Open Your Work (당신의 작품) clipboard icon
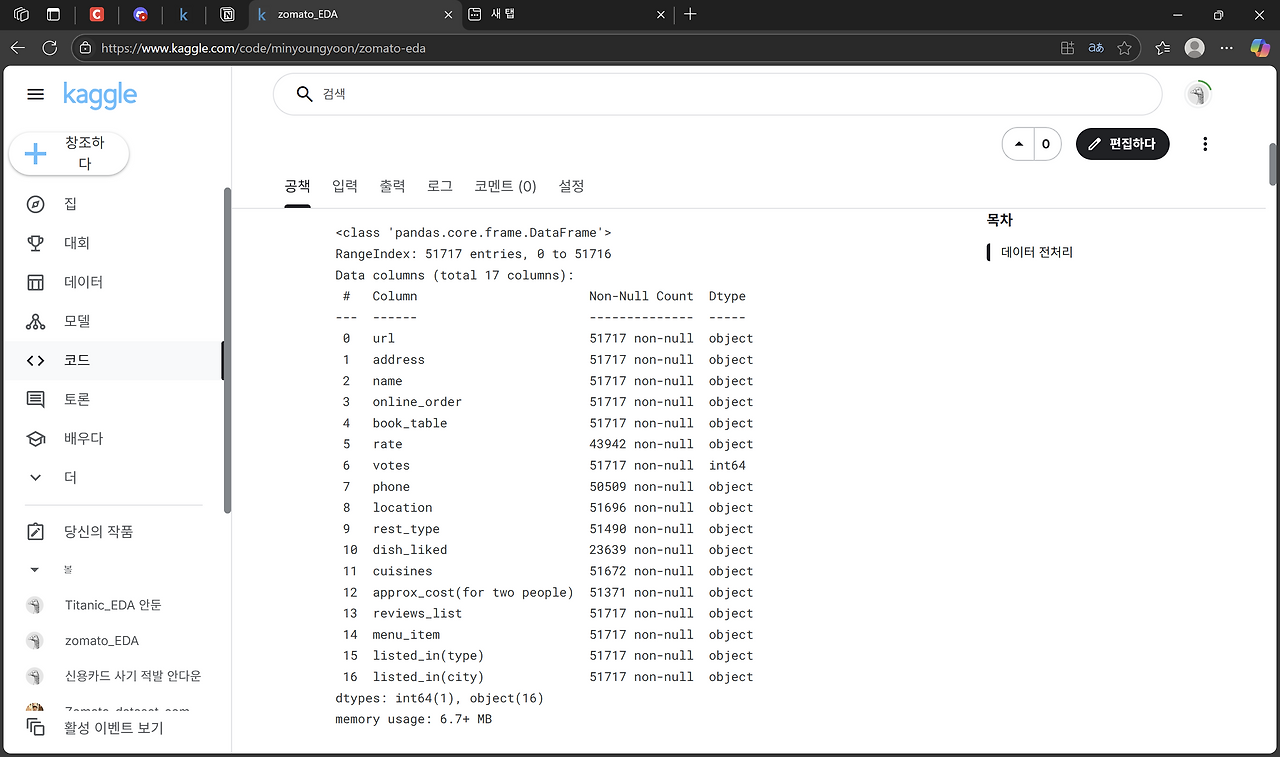 coord(35,532)
